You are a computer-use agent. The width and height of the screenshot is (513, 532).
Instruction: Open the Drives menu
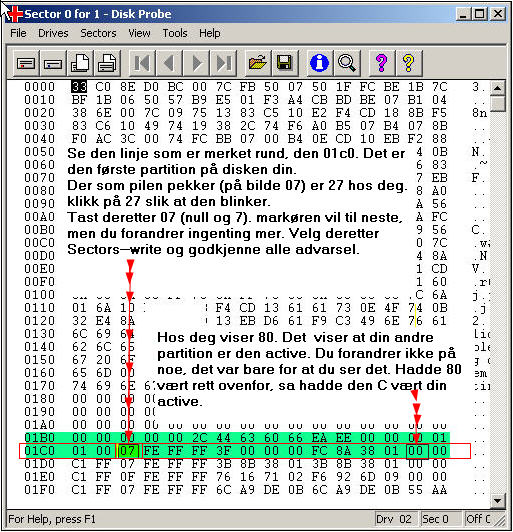[53, 33]
